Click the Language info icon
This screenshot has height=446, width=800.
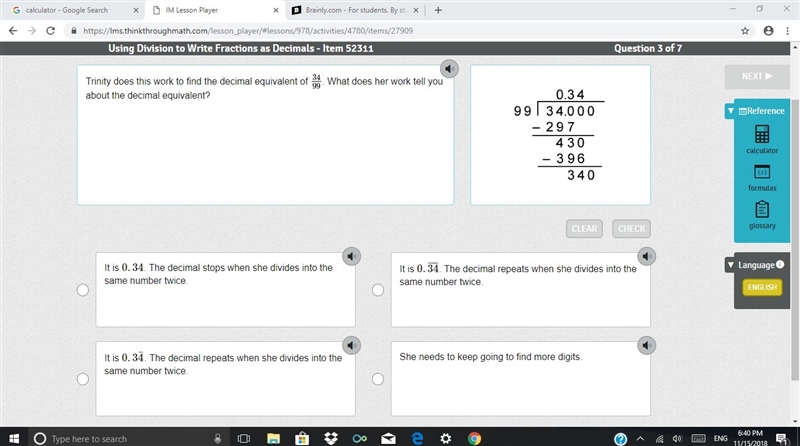[x=780, y=264]
